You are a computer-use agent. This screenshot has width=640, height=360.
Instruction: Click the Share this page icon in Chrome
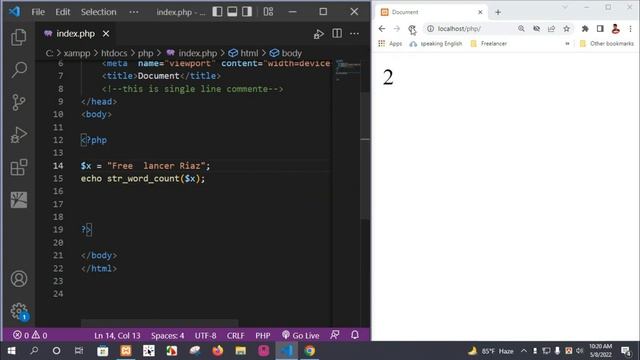click(x=551, y=29)
